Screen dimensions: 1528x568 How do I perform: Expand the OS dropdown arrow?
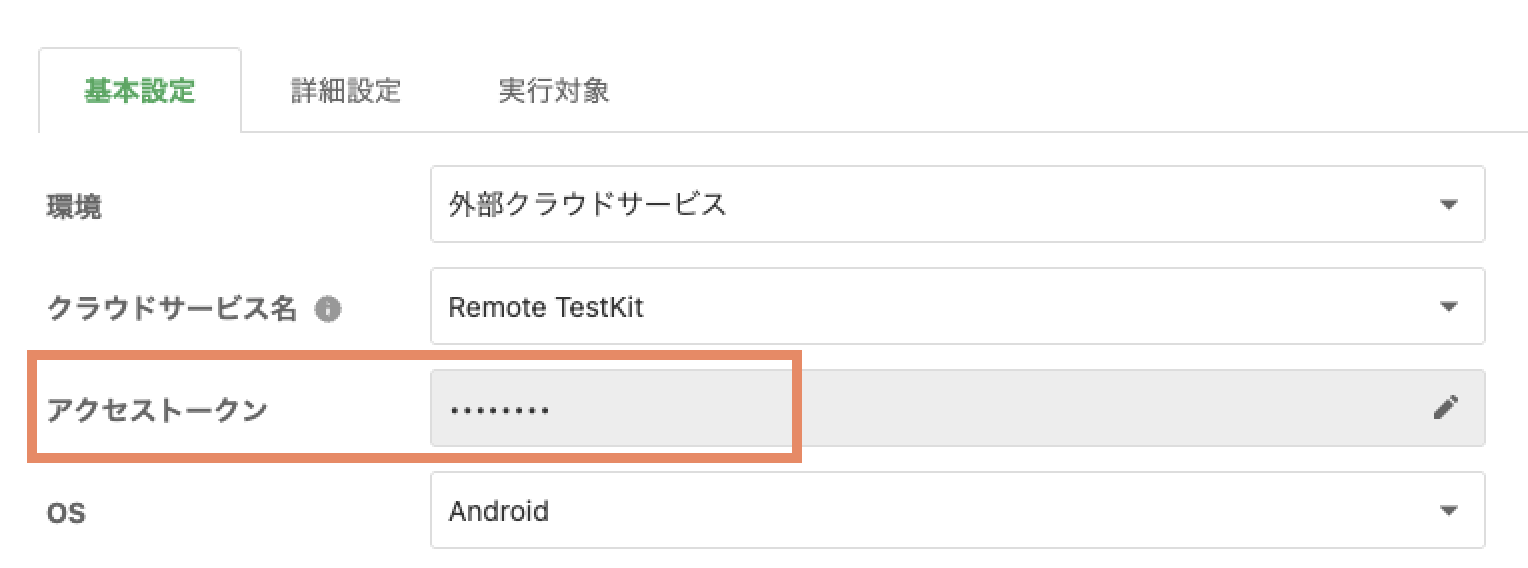coord(1448,511)
